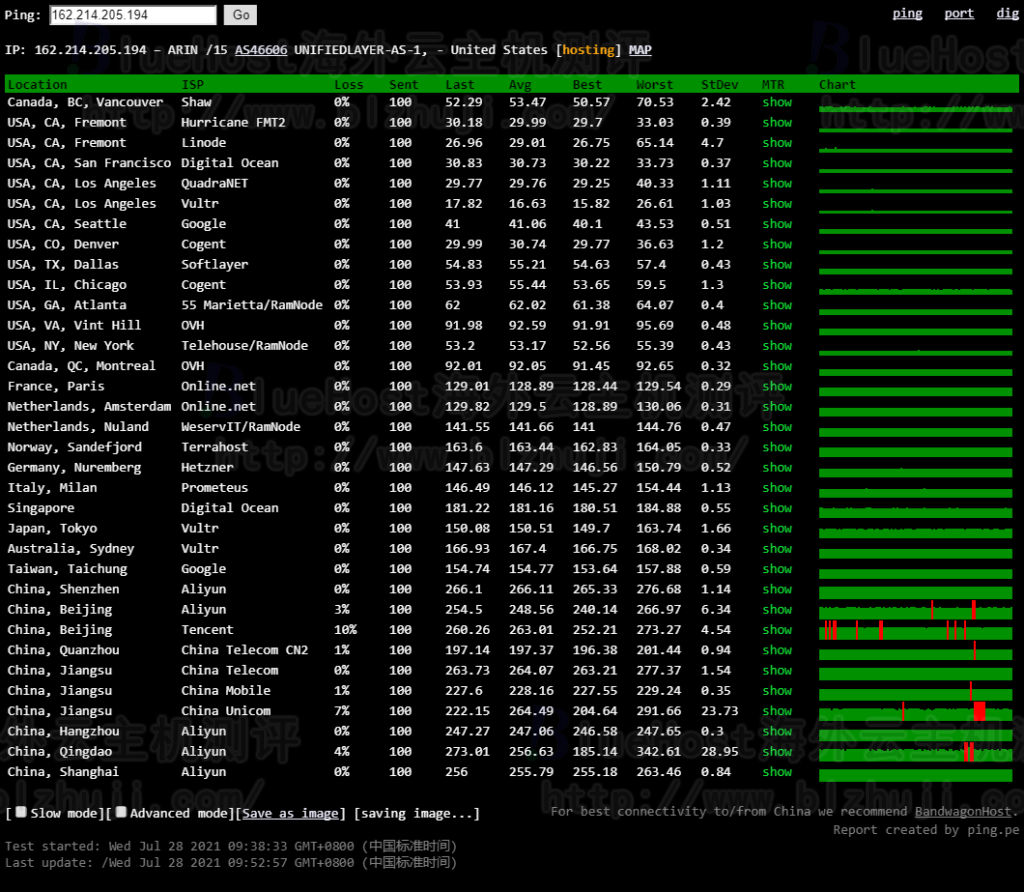Select the 10% loss value for Tencent
The width and height of the screenshot is (1024, 892).
345,630
